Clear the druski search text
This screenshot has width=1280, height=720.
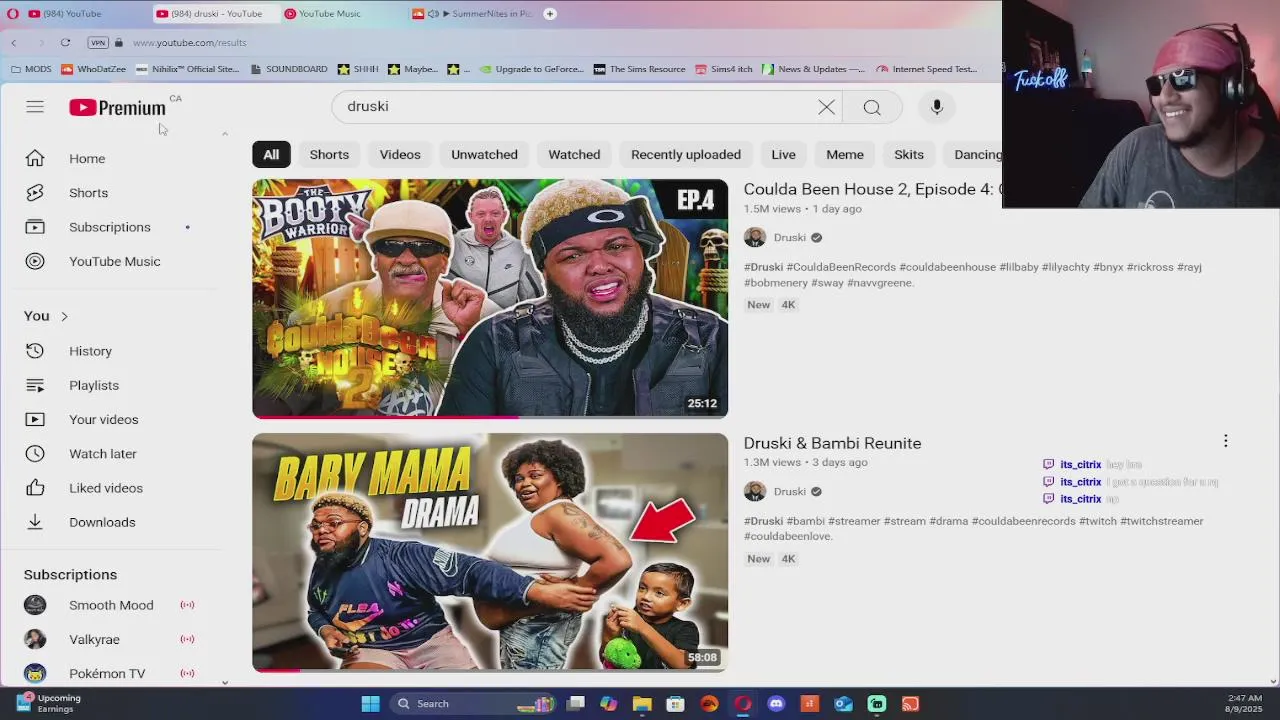tap(826, 107)
